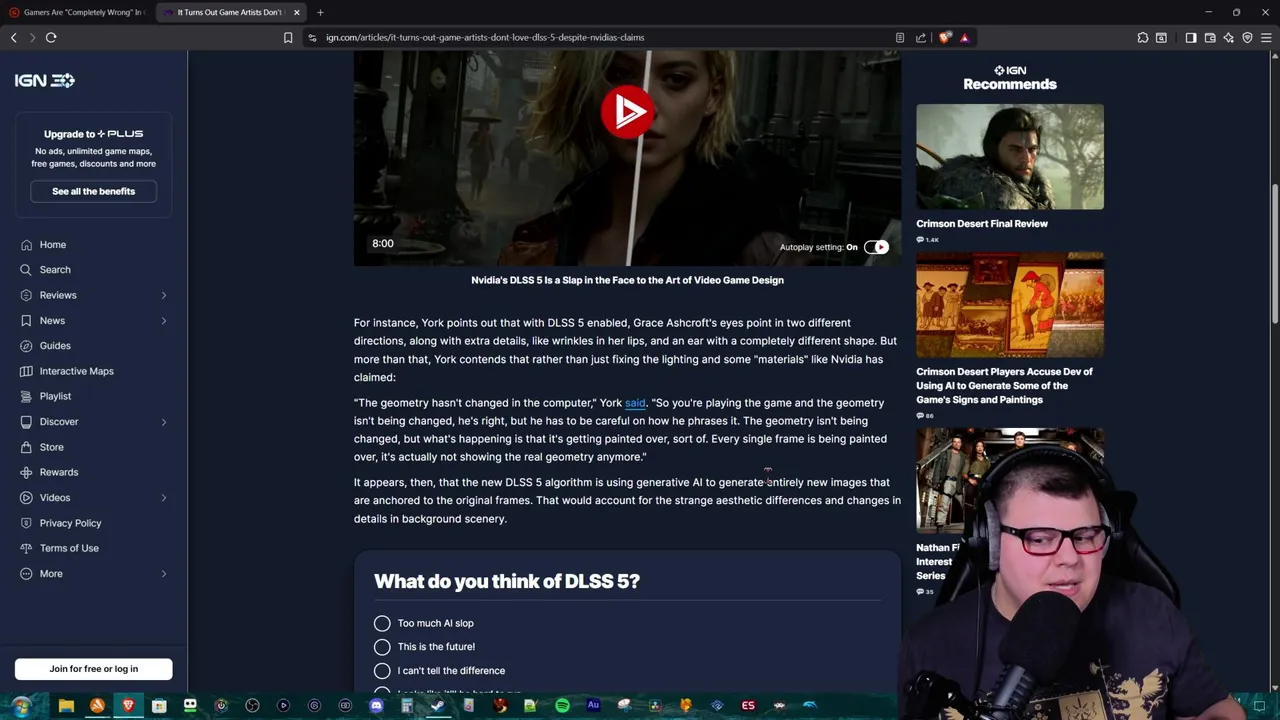Image resolution: width=1280 pixels, height=720 pixels.
Task: Open the extensions puzzle icon
Action: click(1143, 37)
